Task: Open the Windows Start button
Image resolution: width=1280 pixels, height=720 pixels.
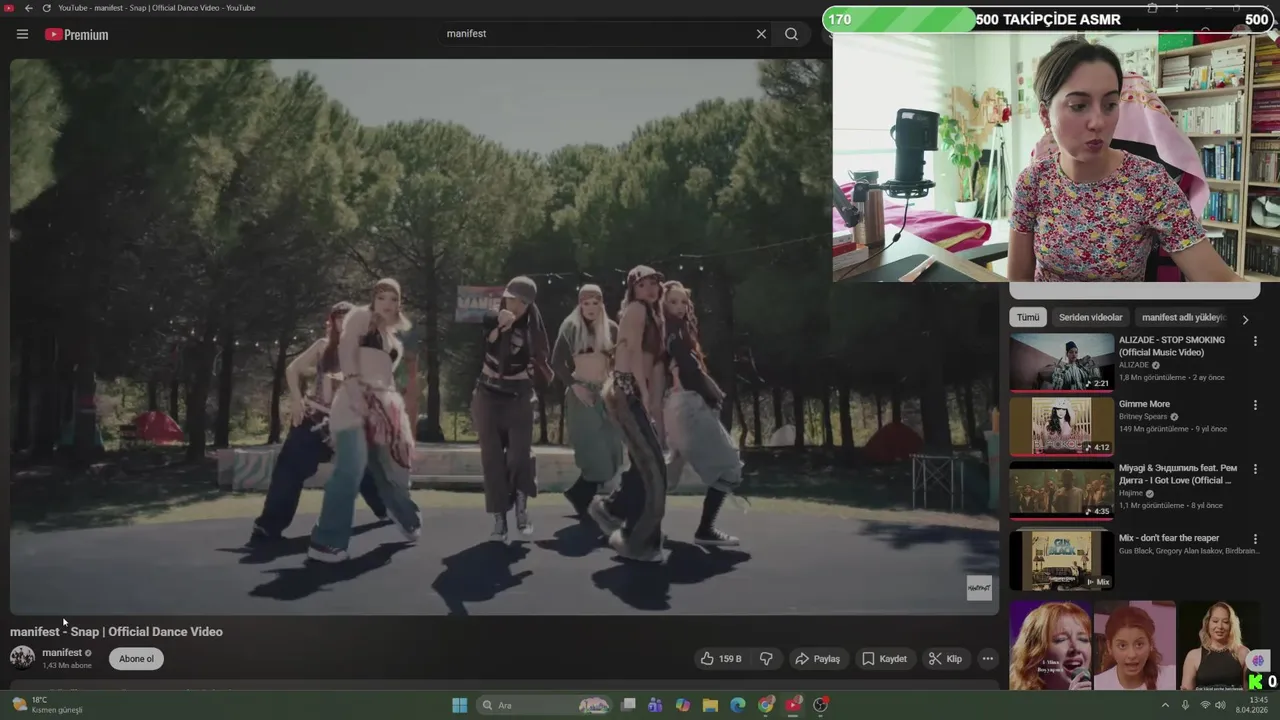Action: pyautogui.click(x=459, y=705)
